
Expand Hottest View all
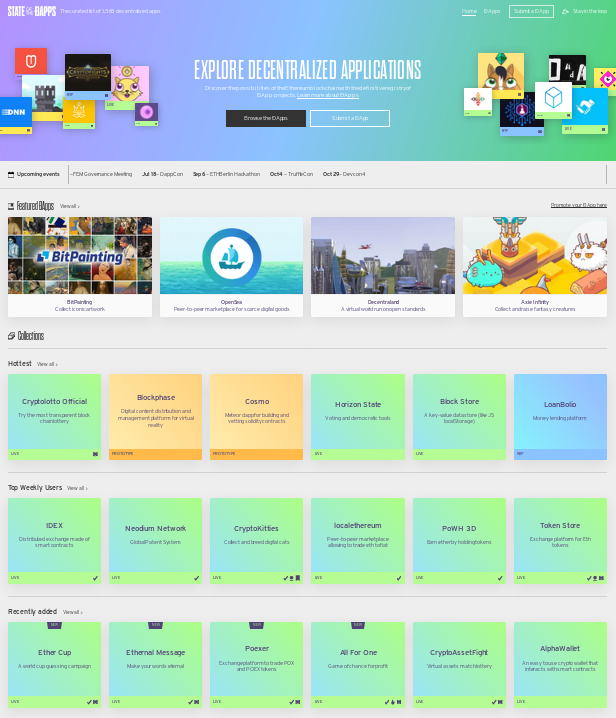tap(47, 364)
